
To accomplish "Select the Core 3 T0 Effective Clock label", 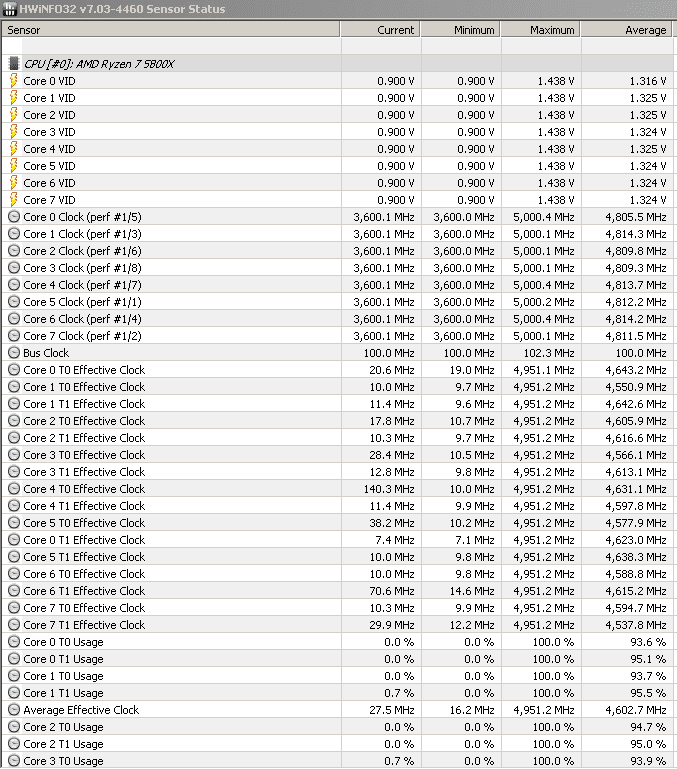I will pyautogui.click(x=84, y=455).
